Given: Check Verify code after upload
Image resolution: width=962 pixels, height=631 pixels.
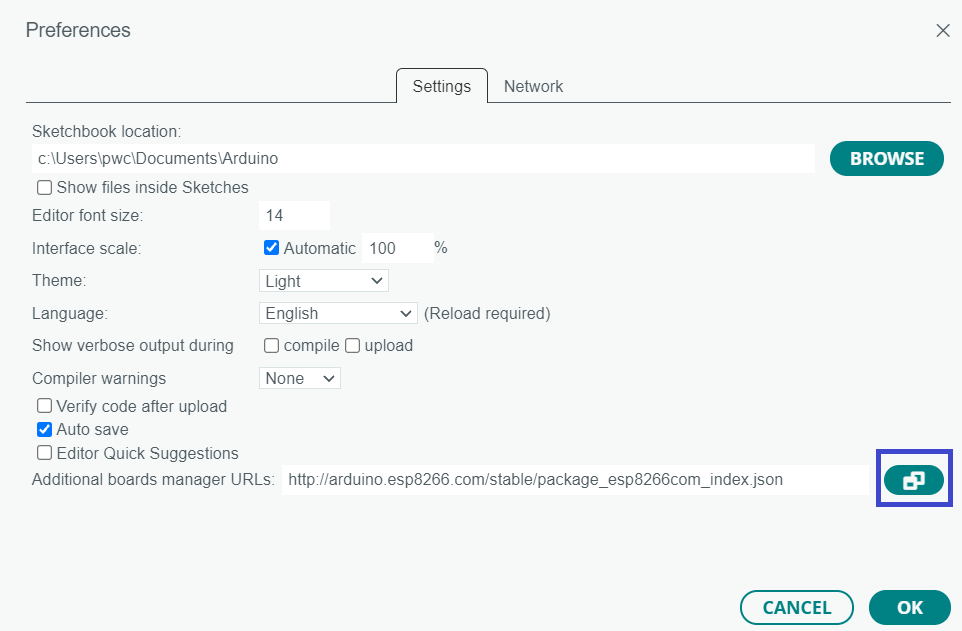Looking at the screenshot, I should 44,406.
